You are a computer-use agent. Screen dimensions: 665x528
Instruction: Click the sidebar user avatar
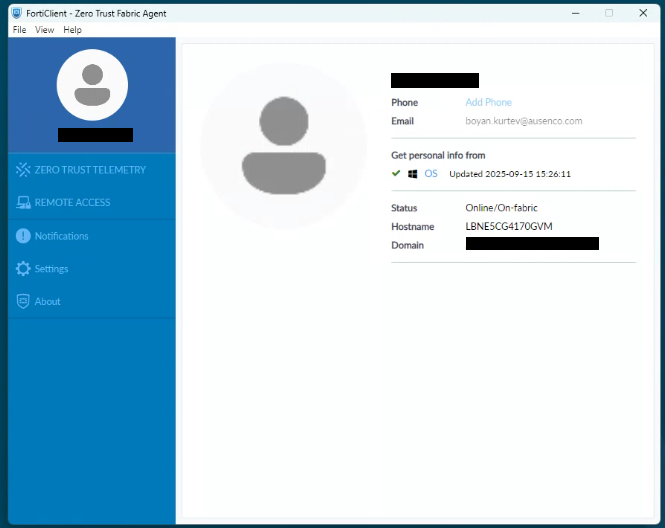[92, 85]
